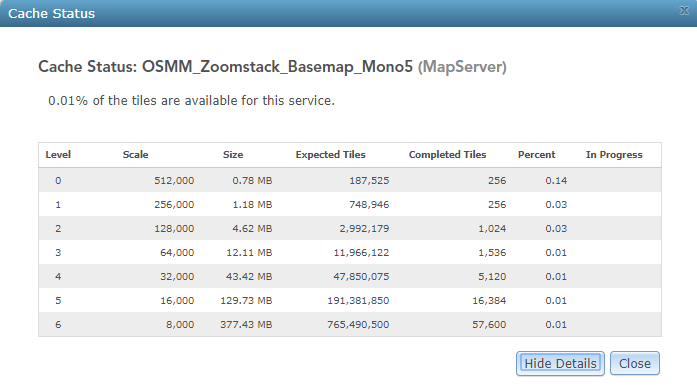Click the scale value 32,000
The width and height of the screenshot is (697, 388).
click(177, 276)
